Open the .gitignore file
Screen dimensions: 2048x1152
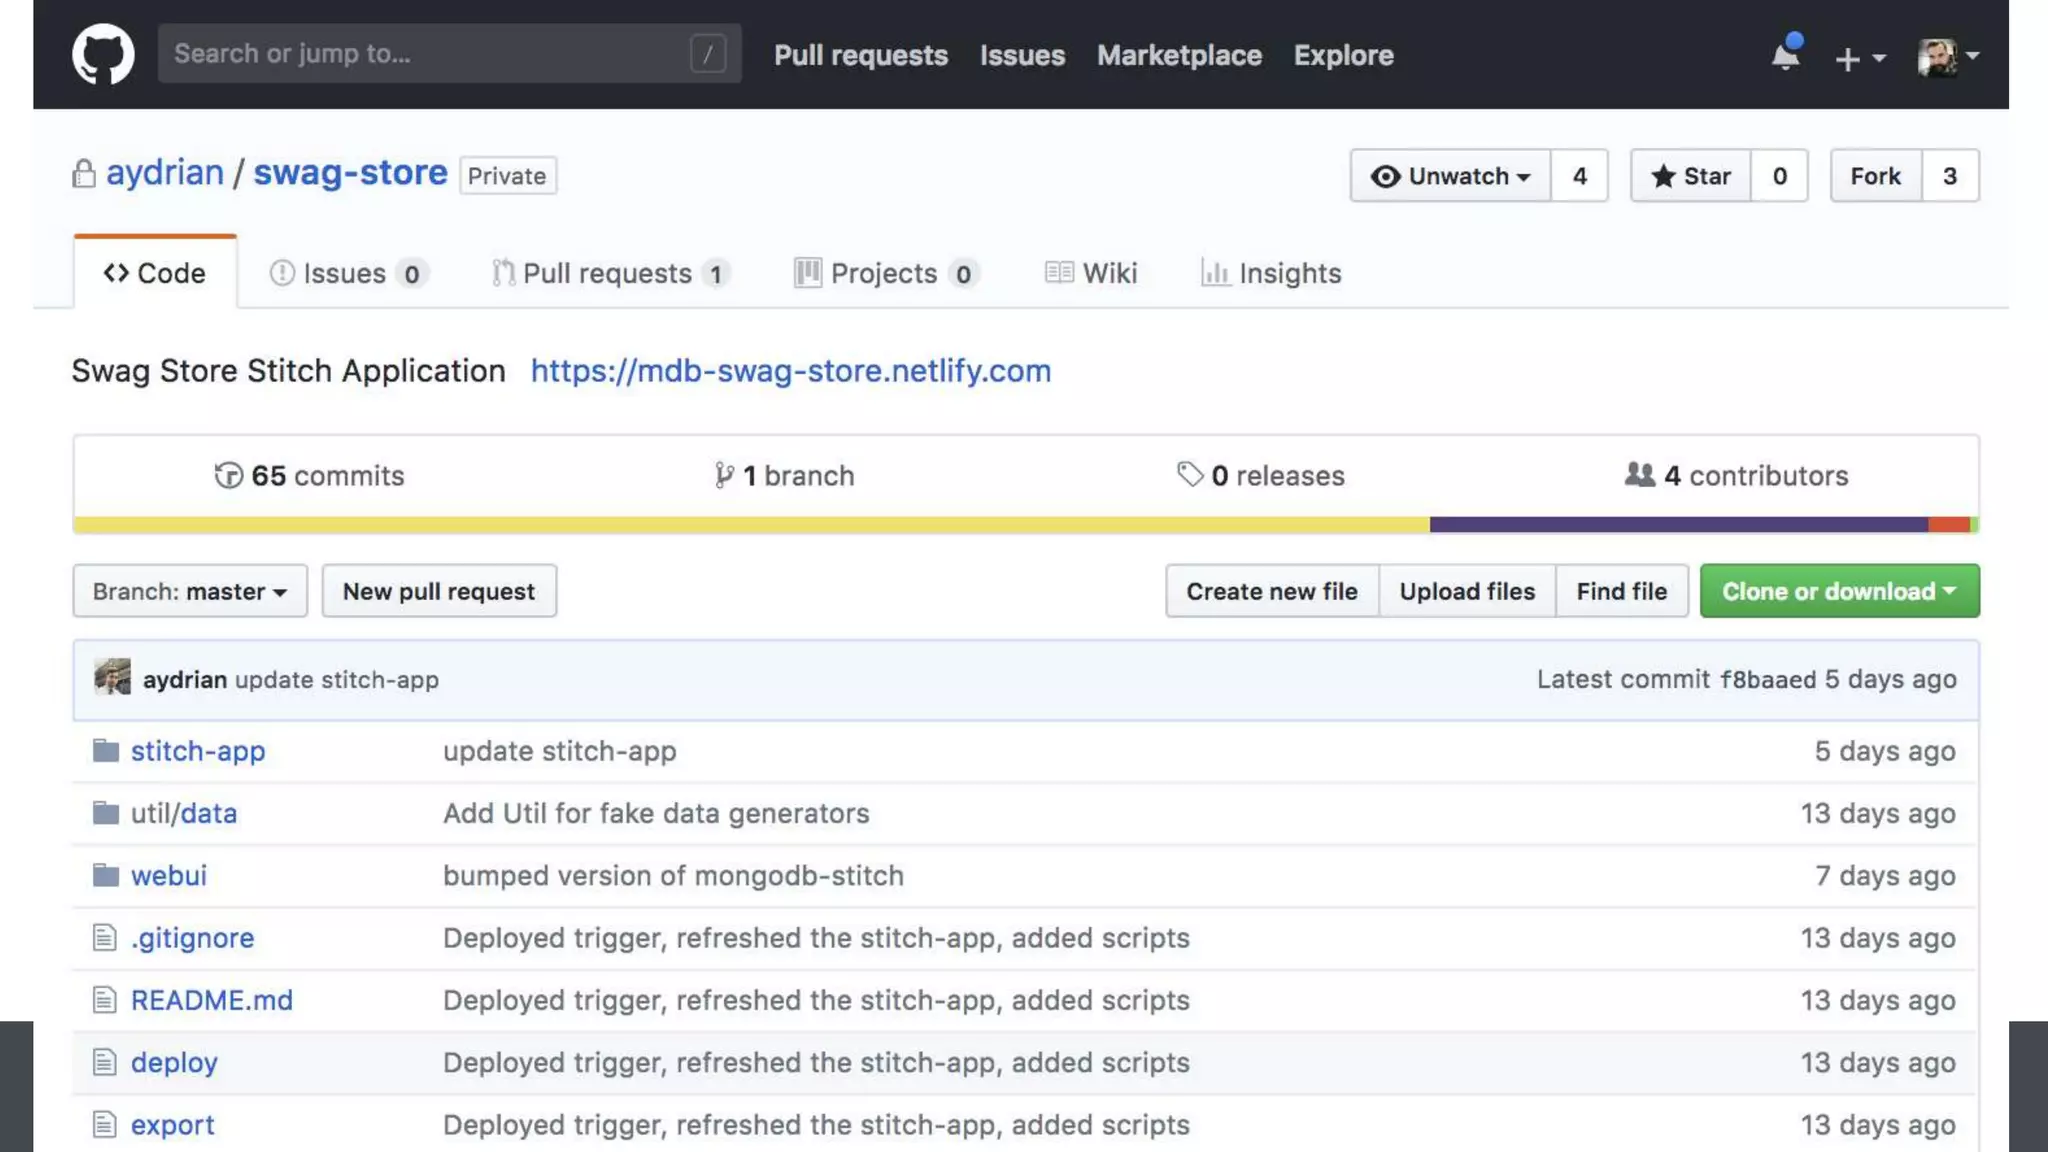(193, 938)
